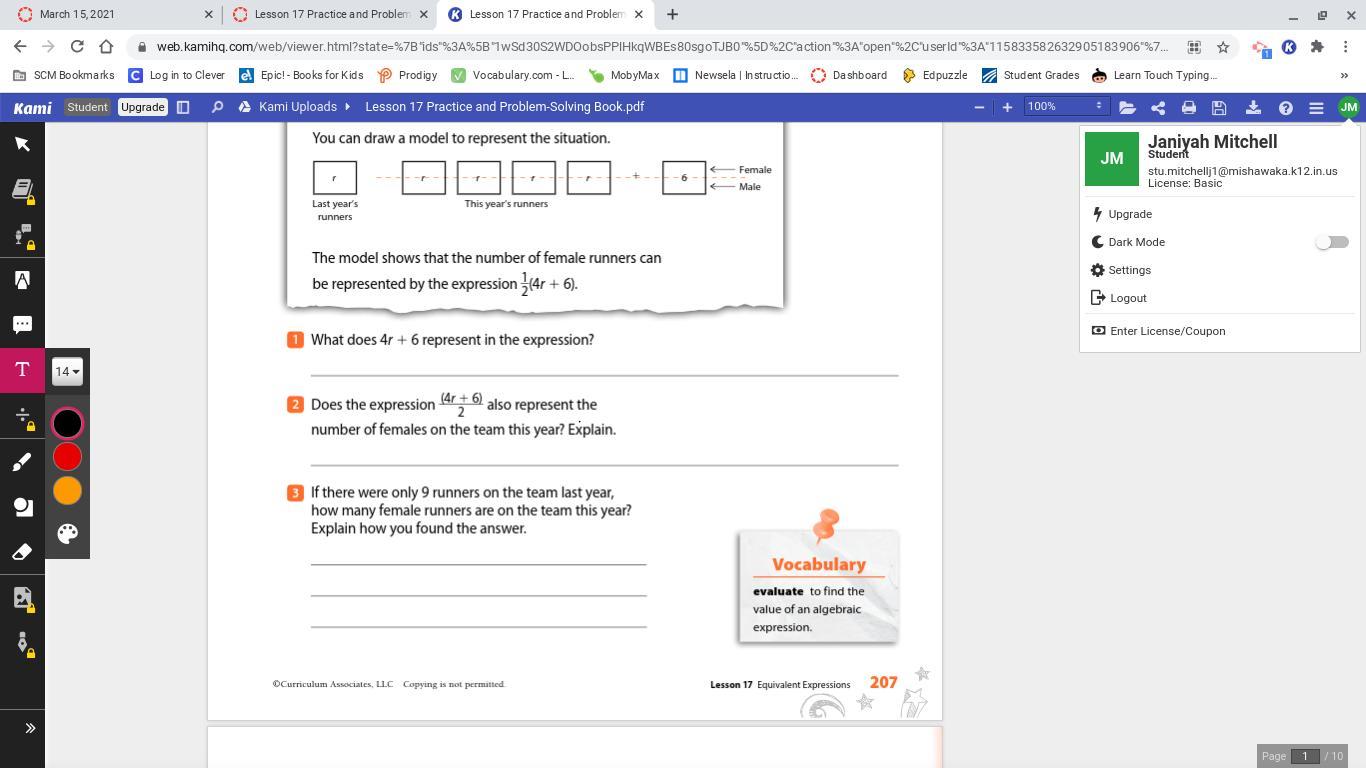Switch to the March 15, 2021 tab
The height and width of the screenshot is (768, 1366).
114,15
